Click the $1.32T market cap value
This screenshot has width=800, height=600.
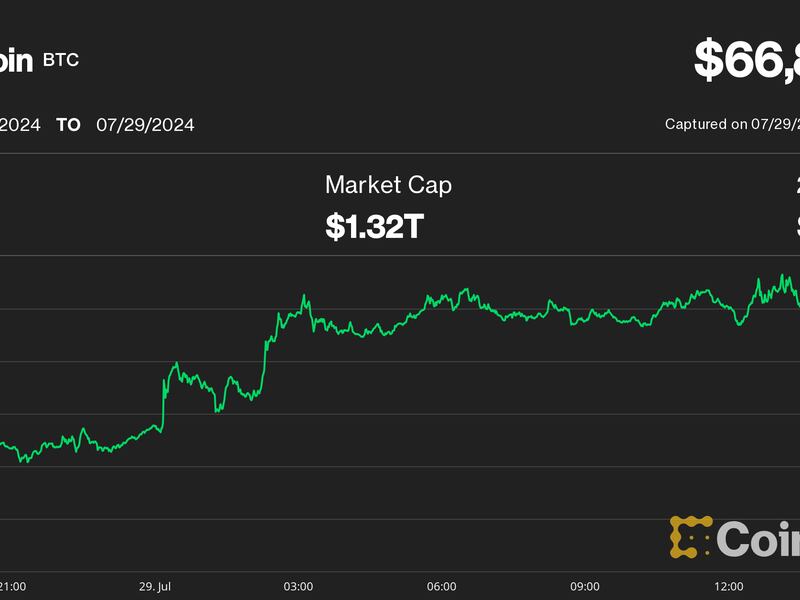[x=375, y=226]
